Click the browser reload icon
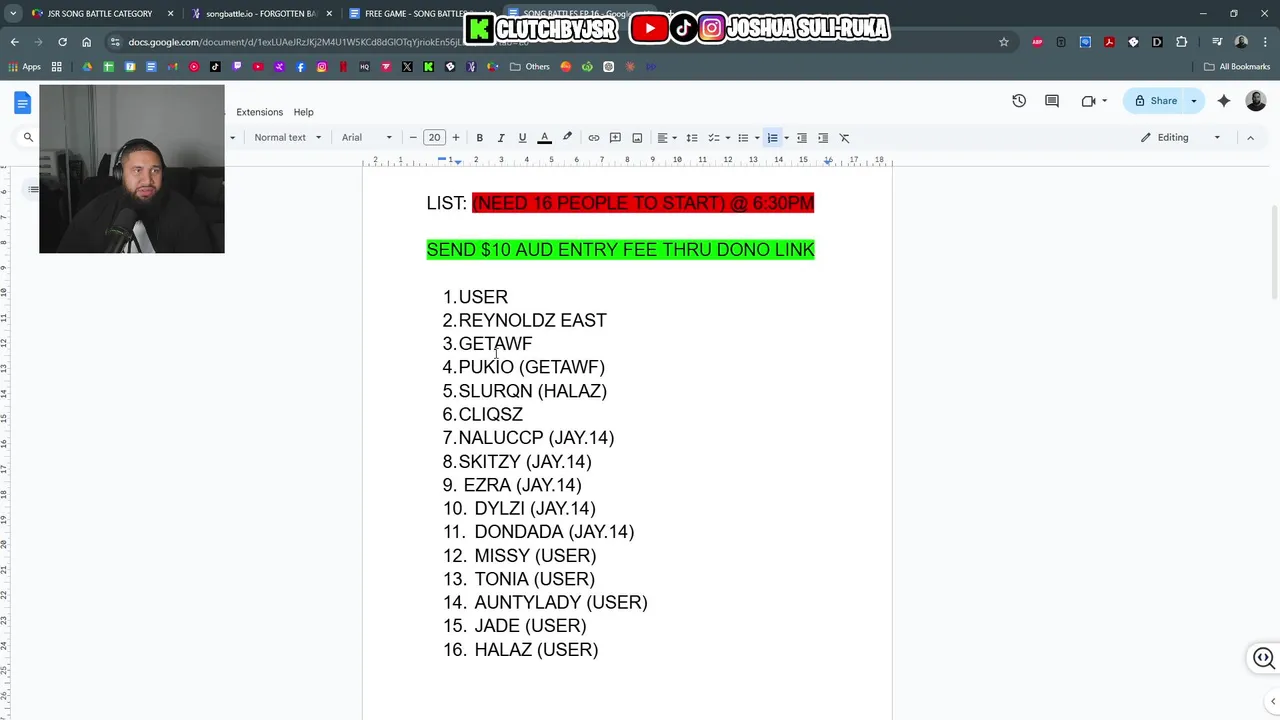This screenshot has width=1280, height=720. tap(62, 42)
